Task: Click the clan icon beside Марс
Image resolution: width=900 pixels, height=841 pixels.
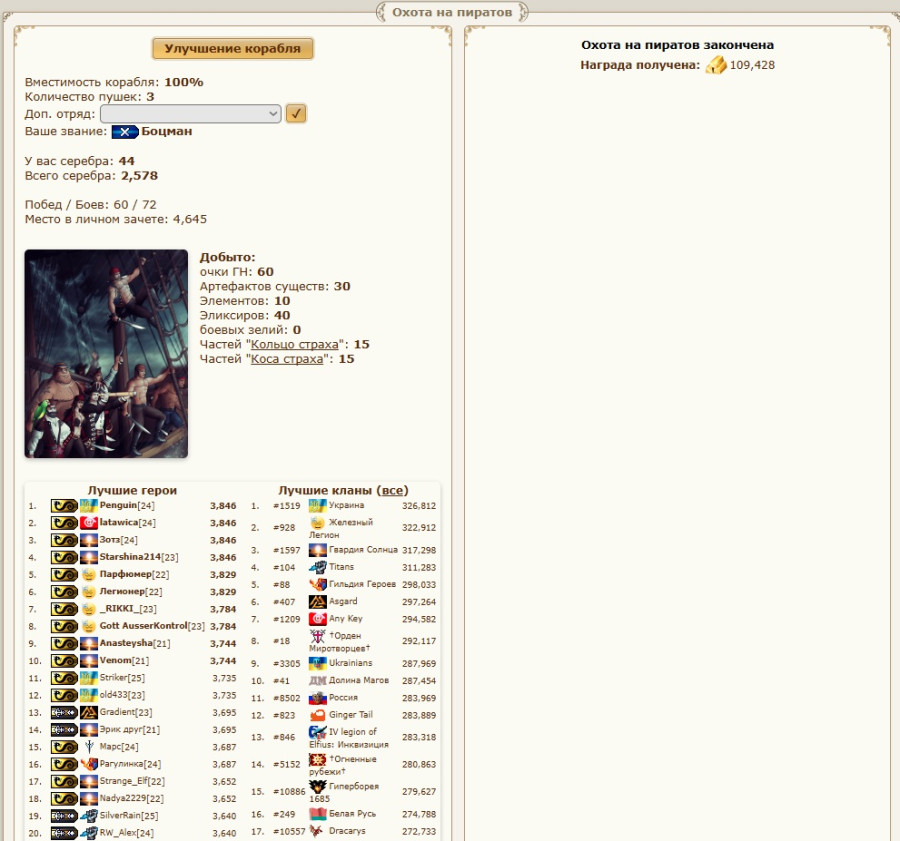Action: click(x=88, y=747)
